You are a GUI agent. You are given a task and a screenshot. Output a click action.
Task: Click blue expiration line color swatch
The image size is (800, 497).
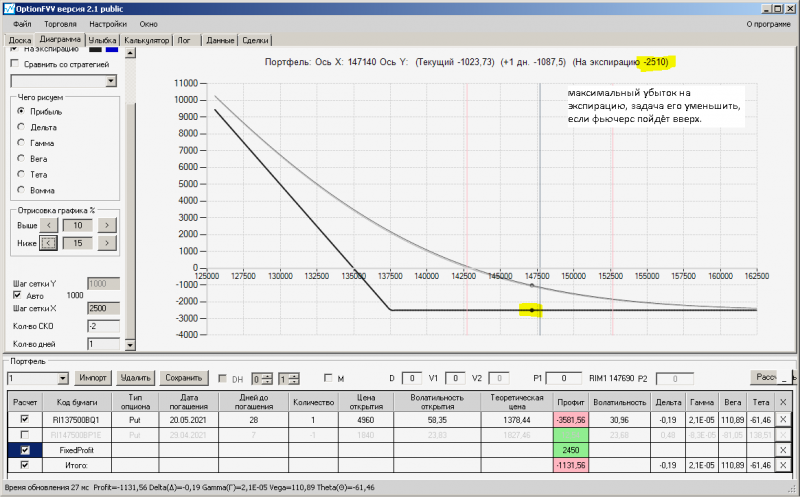112,49
